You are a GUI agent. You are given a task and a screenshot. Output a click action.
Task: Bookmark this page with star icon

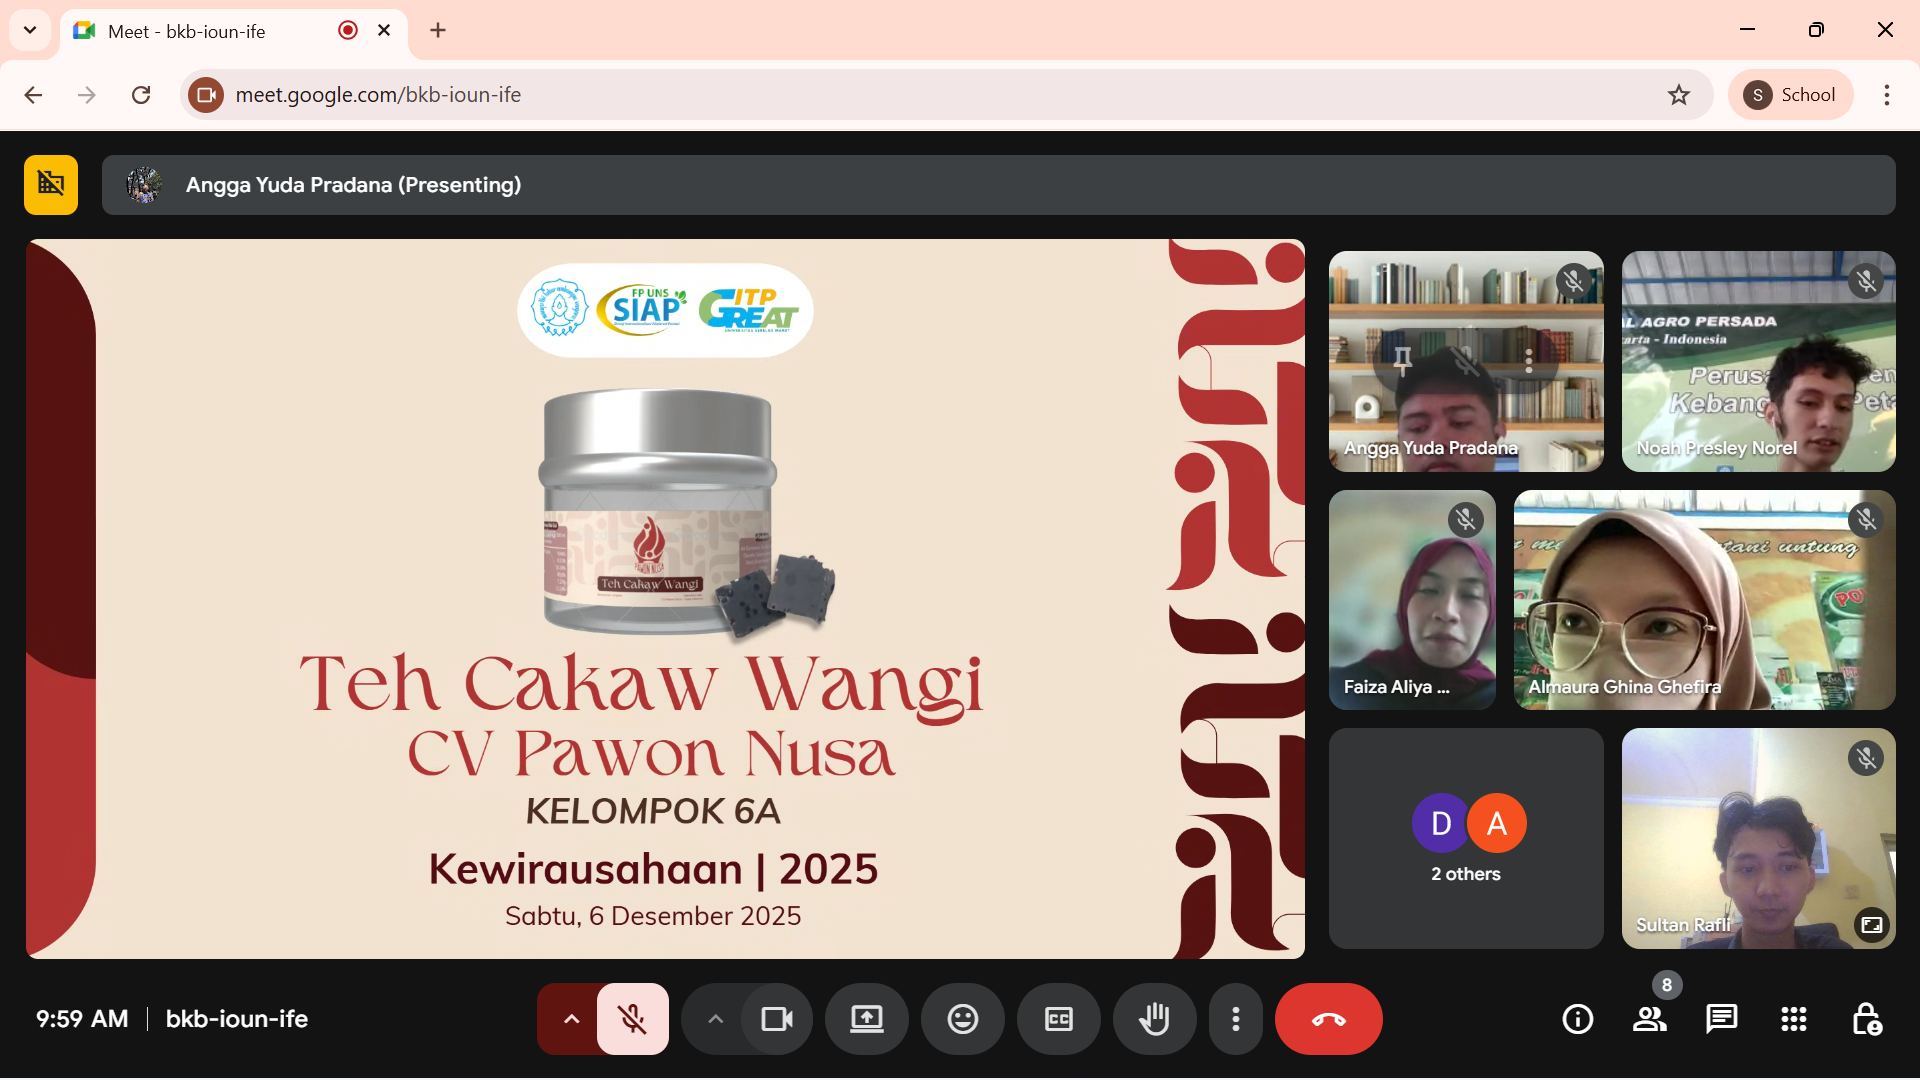[1679, 95]
